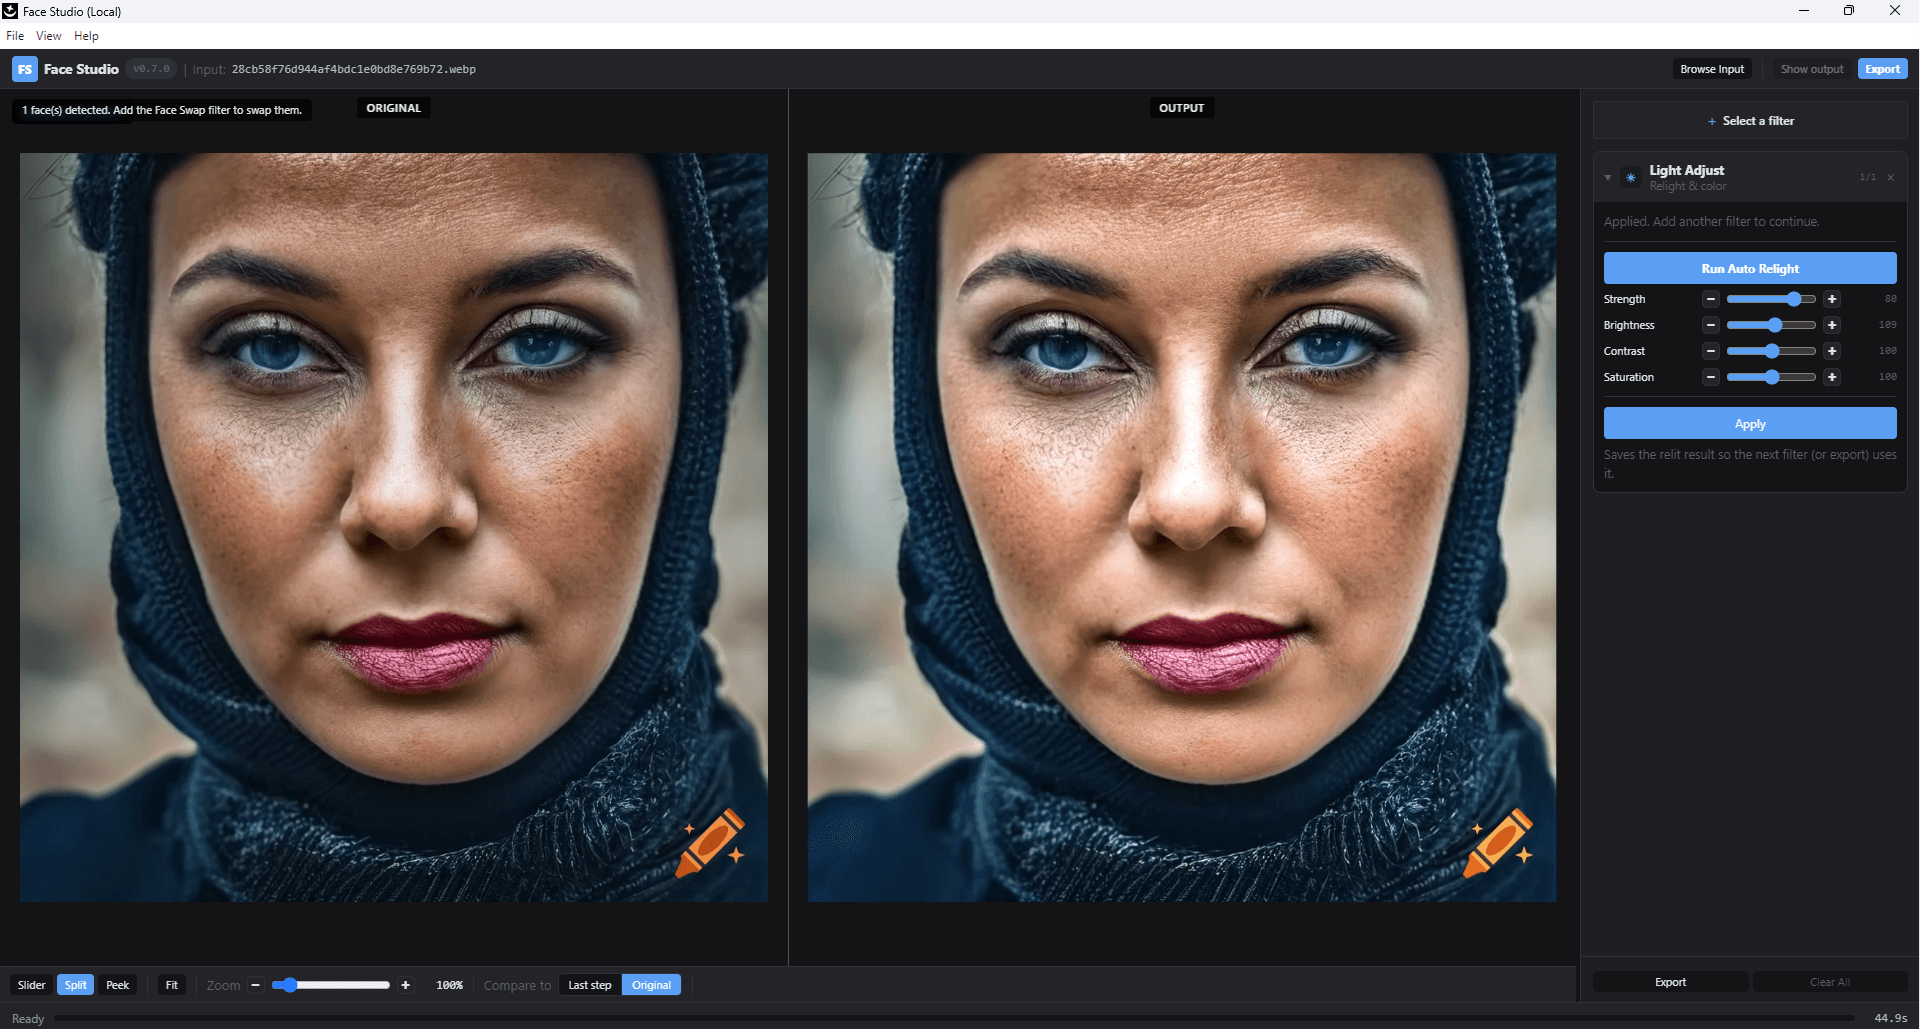Compare to Last step

click(x=590, y=985)
